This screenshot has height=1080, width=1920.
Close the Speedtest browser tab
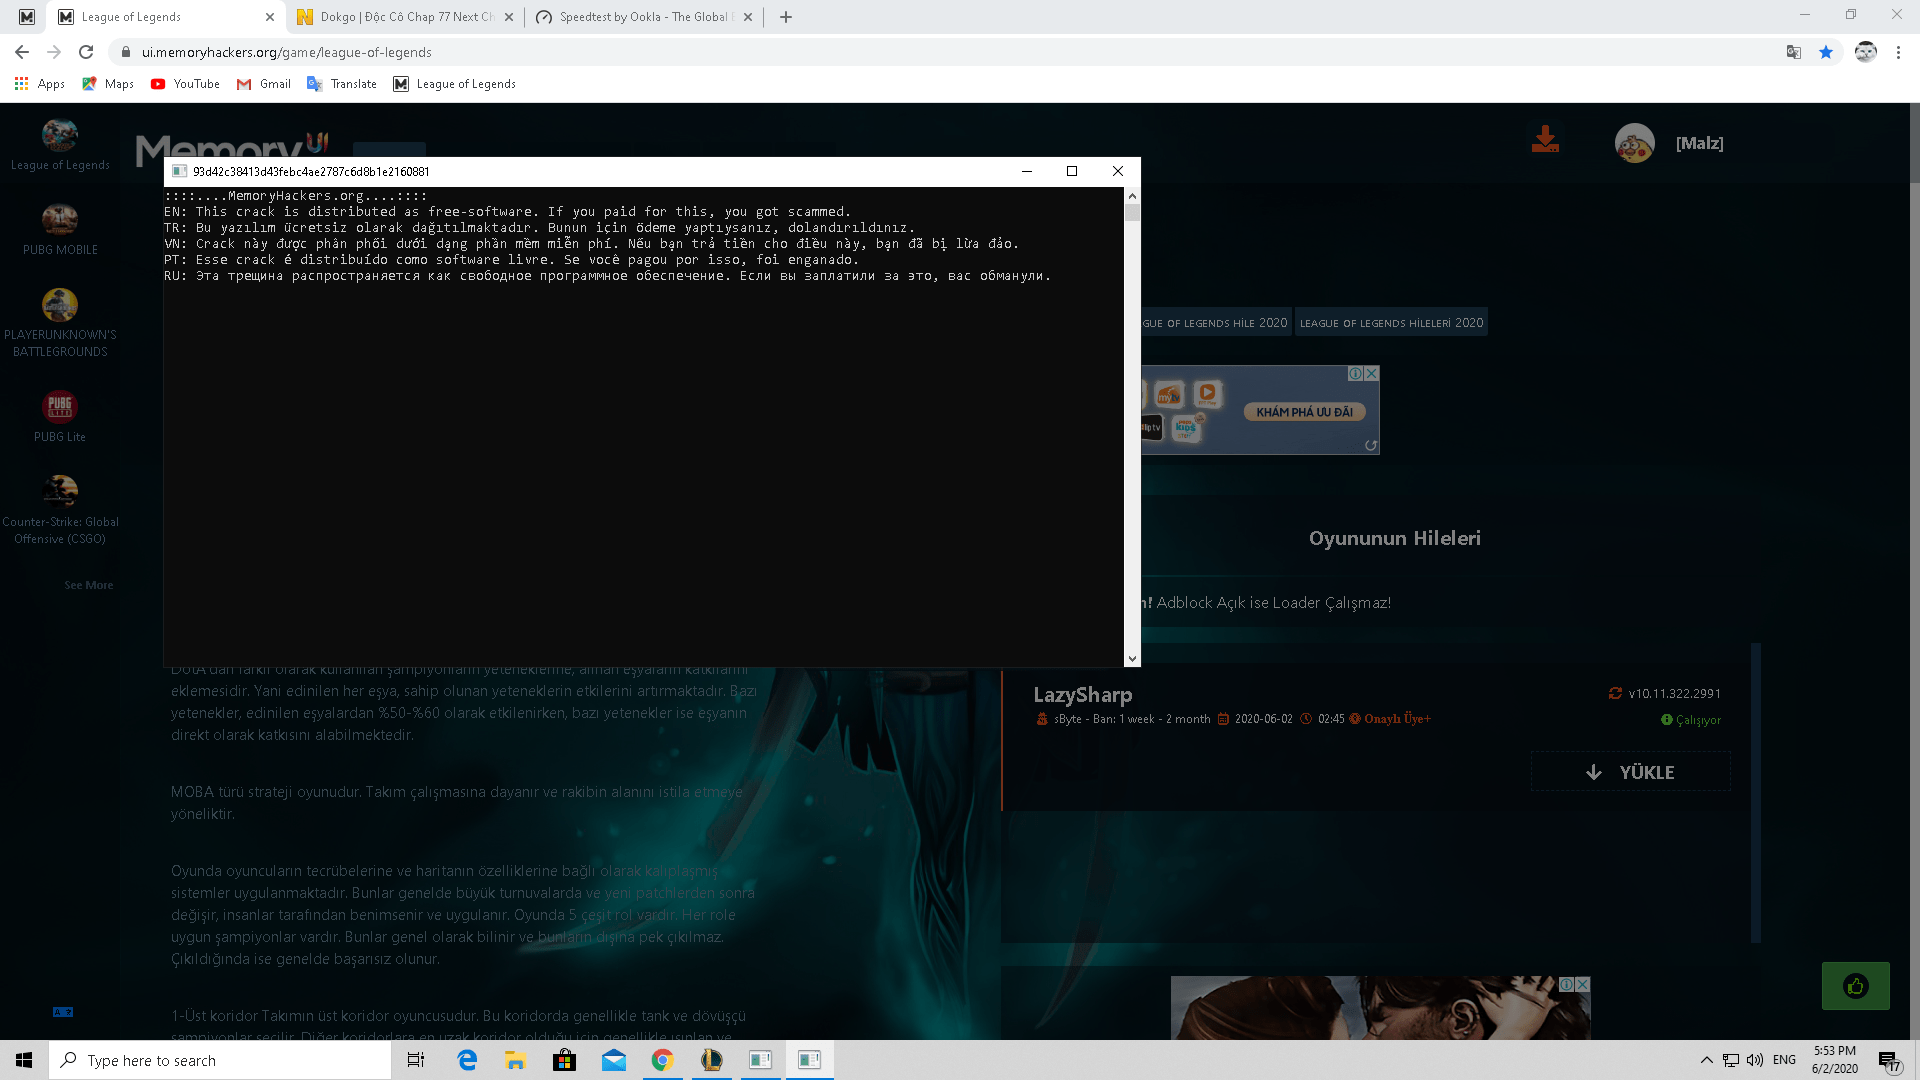(748, 17)
